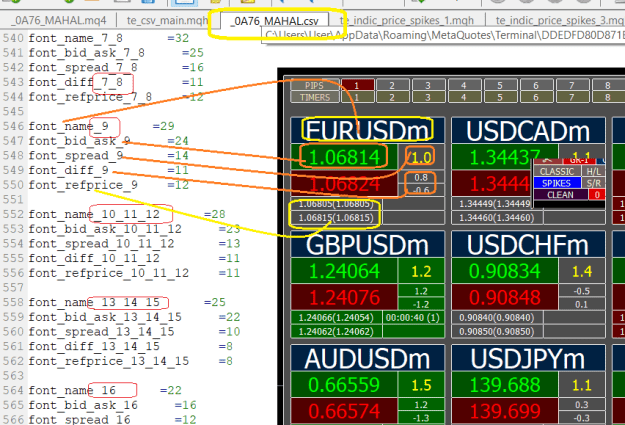625x425 pixels.
Task: Click code line 558 font_name_13_14_15
Action: click(x=128, y=303)
